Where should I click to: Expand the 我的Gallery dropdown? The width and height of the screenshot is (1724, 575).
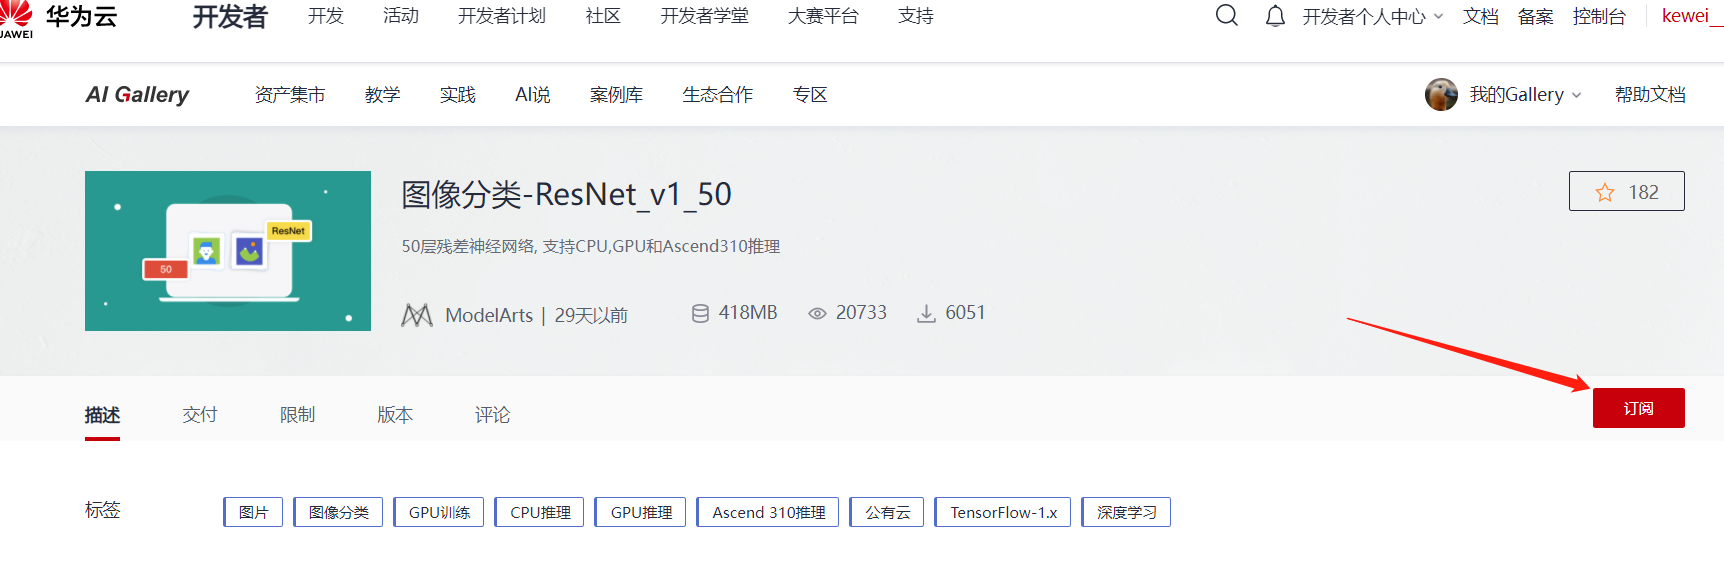[1525, 95]
